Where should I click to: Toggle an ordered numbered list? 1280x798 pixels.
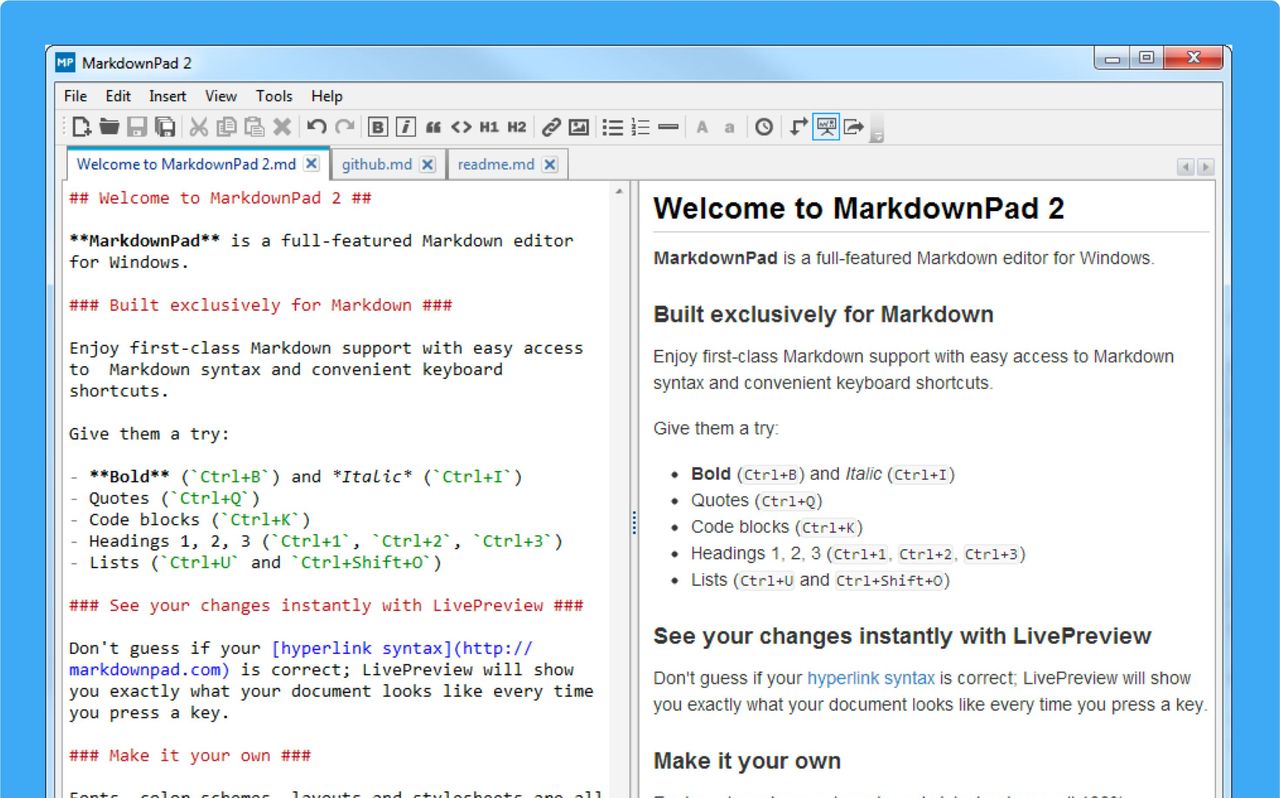coord(641,127)
